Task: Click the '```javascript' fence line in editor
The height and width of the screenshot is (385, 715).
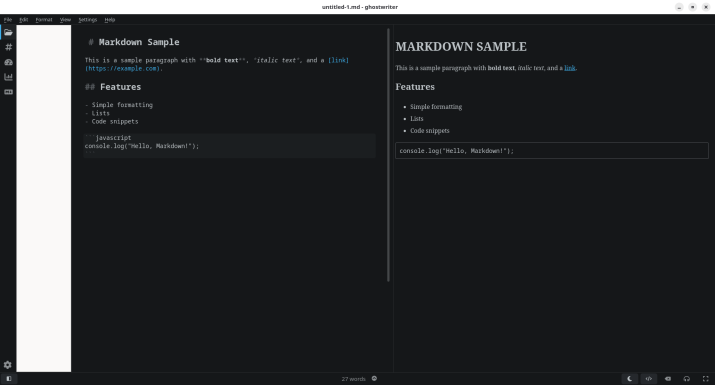Action: 108,138
